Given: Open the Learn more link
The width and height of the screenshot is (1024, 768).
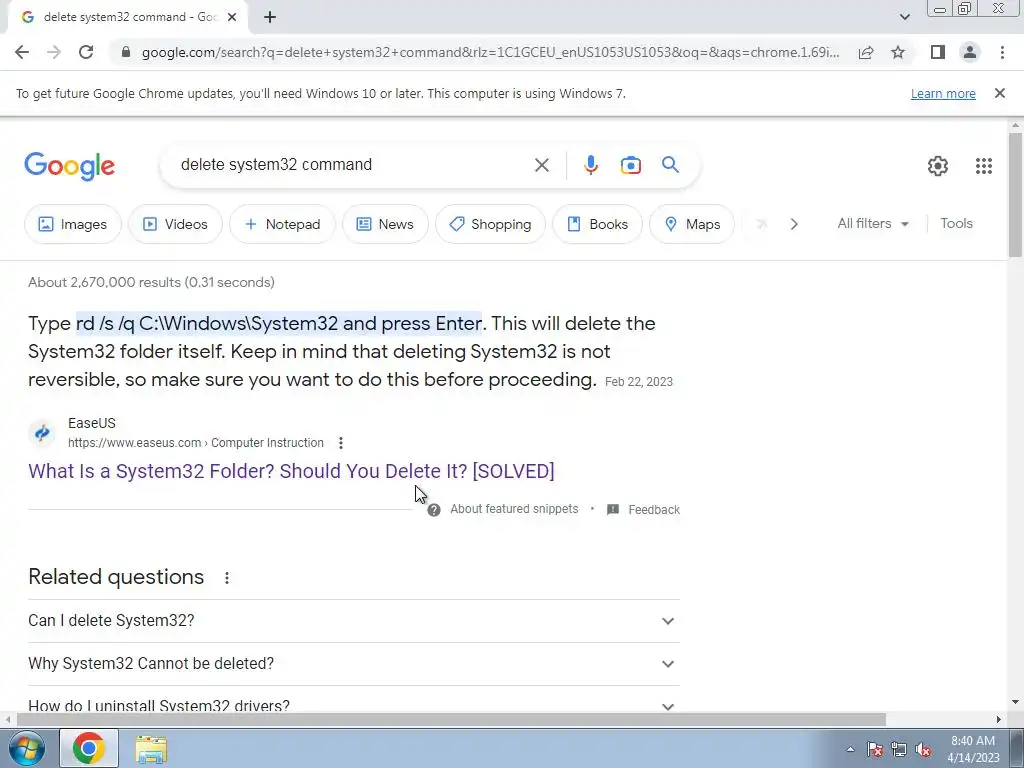Looking at the screenshot, I should tap(943, 93).
